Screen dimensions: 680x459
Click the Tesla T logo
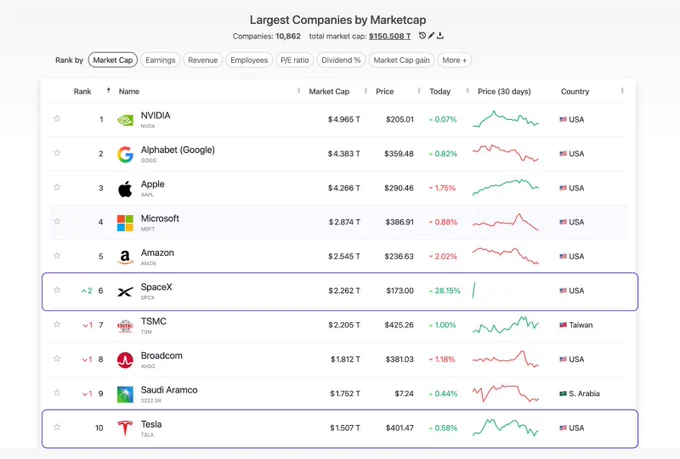[x=125, y=428]
